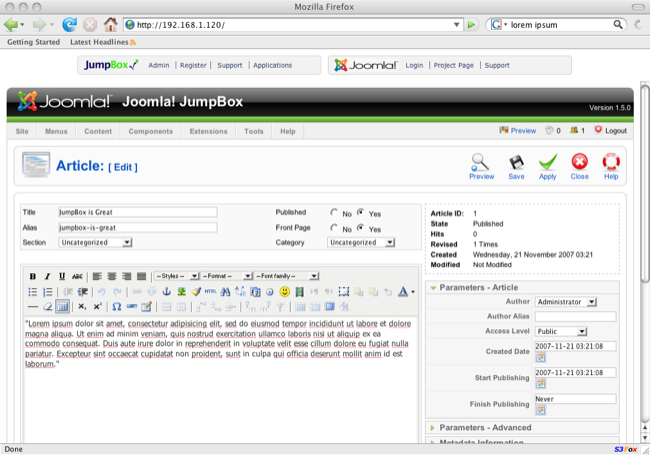Screen dimensions: 650x455
Task: Open the Access Level dropdown
Action: [561, 332]
